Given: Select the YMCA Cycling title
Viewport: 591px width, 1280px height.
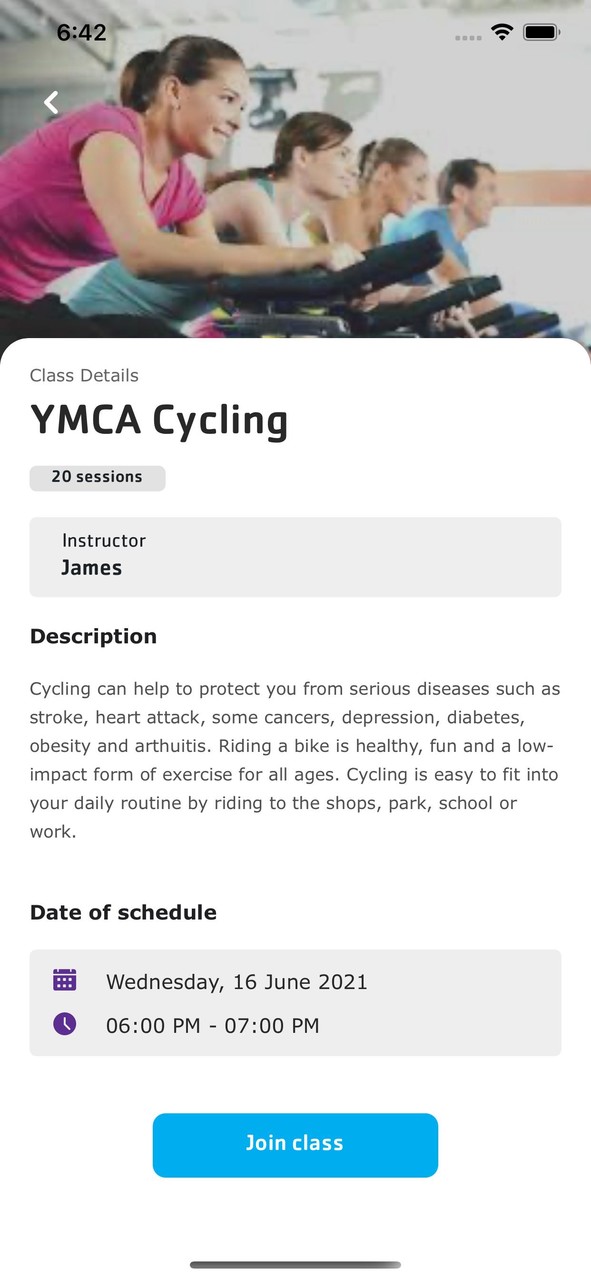Looking at the screenshot, I should coord(160,420).
